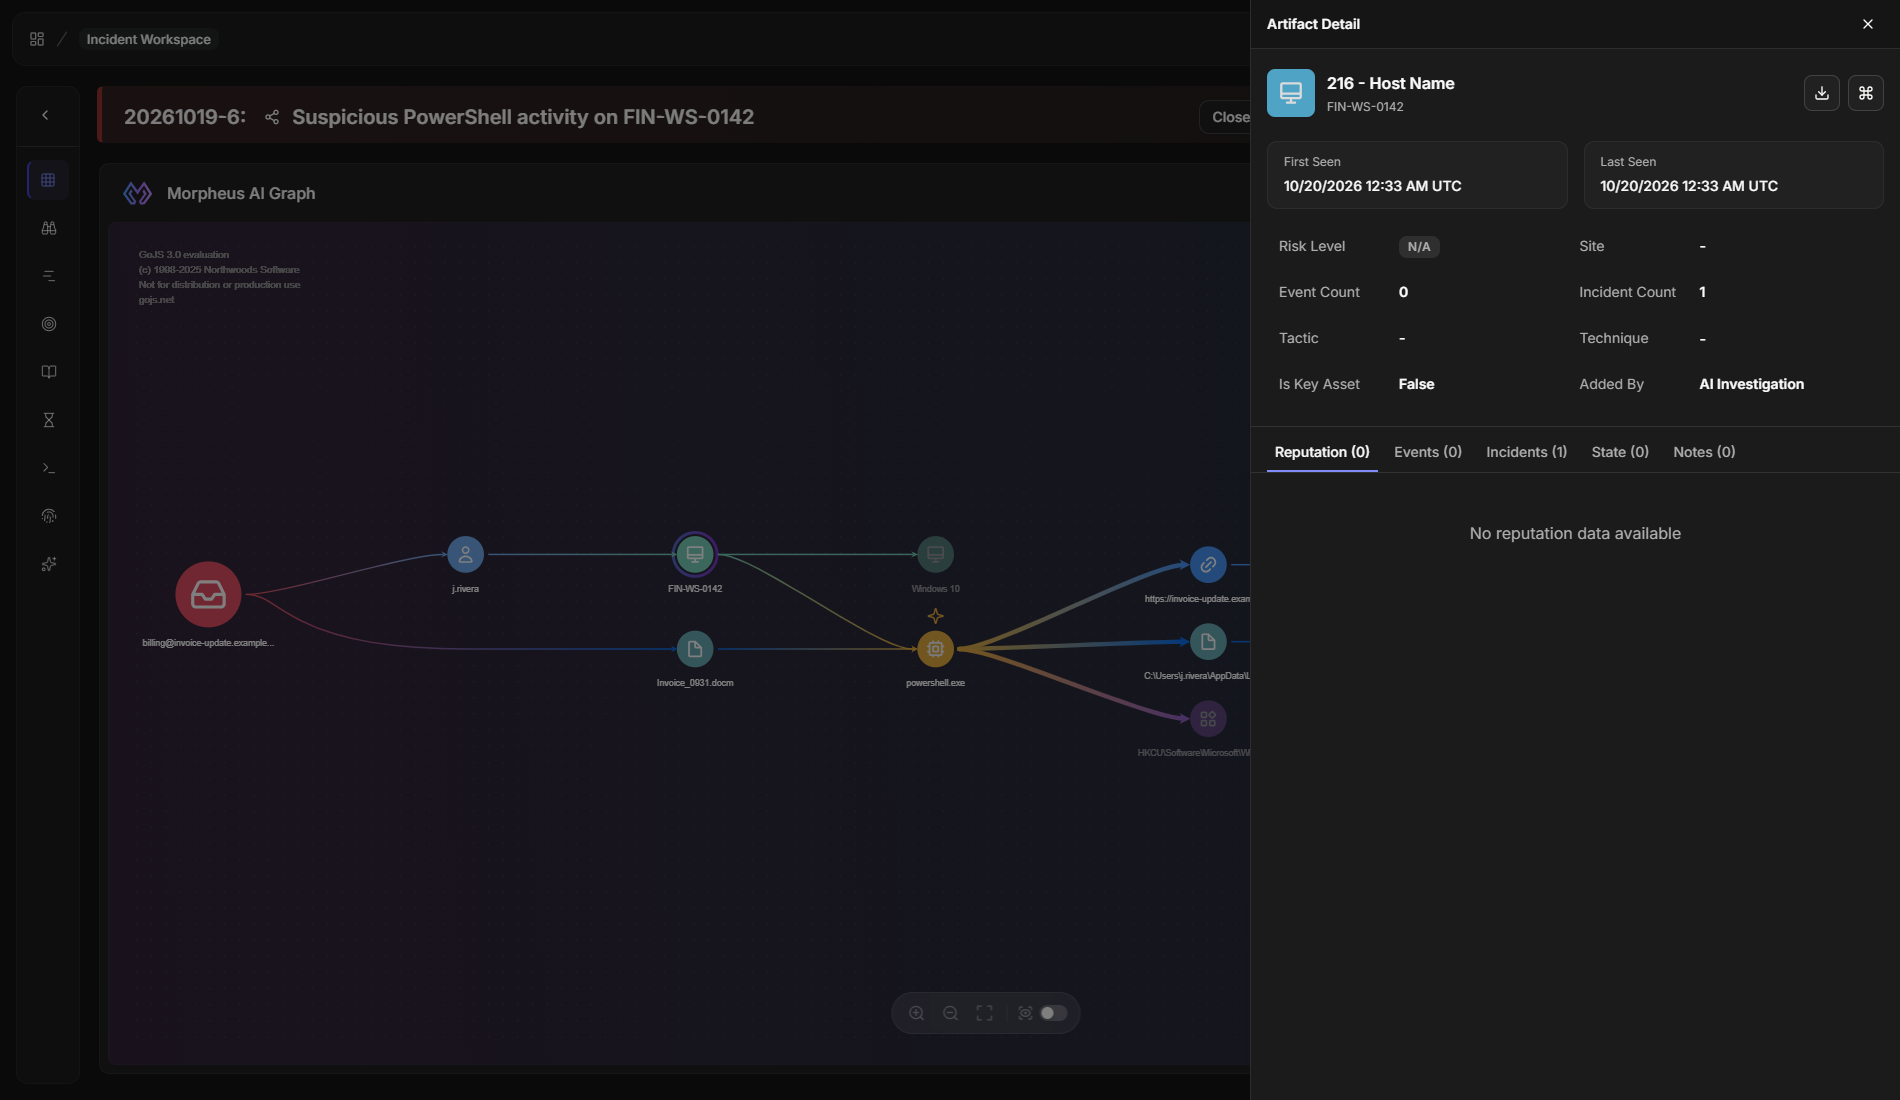Image resolution: width=1900 pixels, height=1100 pixels.
Task: Open the hourglass sidebar icon
Action: click(x=48, y=420)
